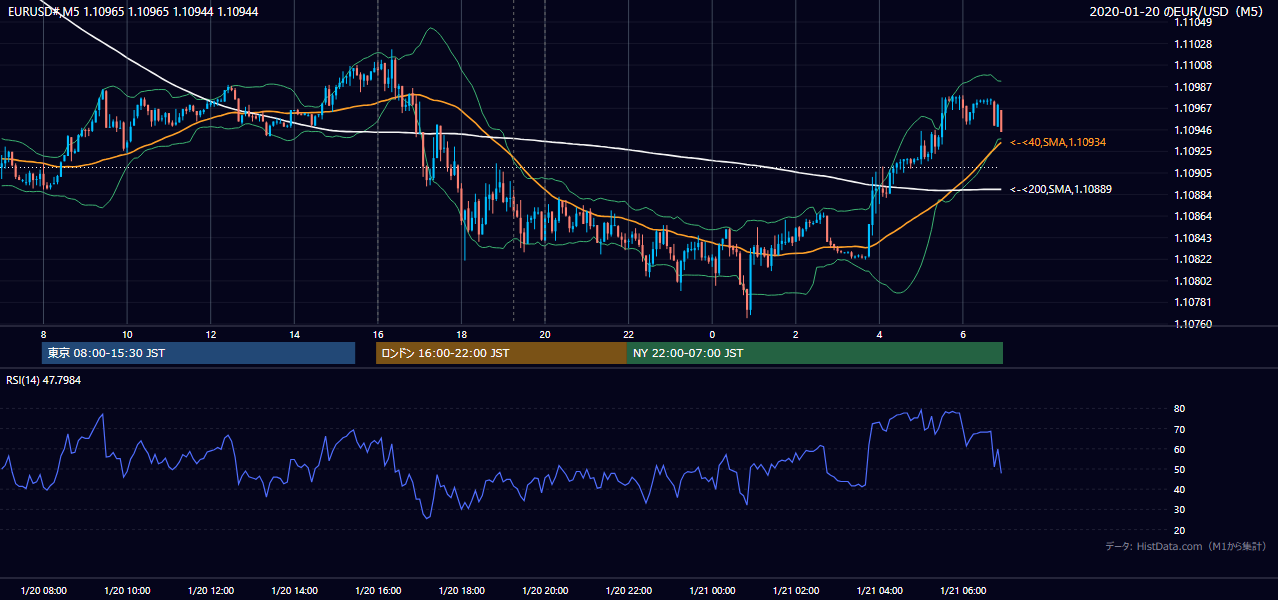Screen dimensions: 1278x600
Task: Click price axis label 1.11008
Action: click(x=1193, y=65)
